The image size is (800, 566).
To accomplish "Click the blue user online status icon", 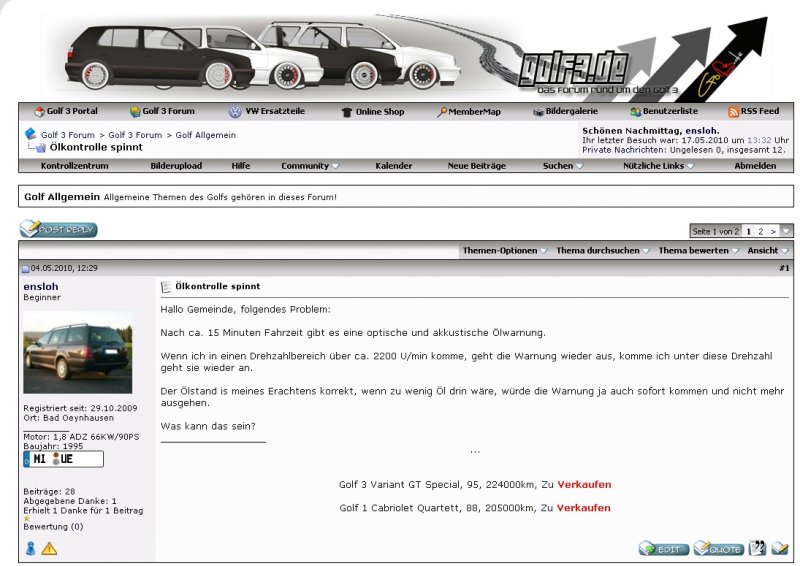I will [30, 548].
